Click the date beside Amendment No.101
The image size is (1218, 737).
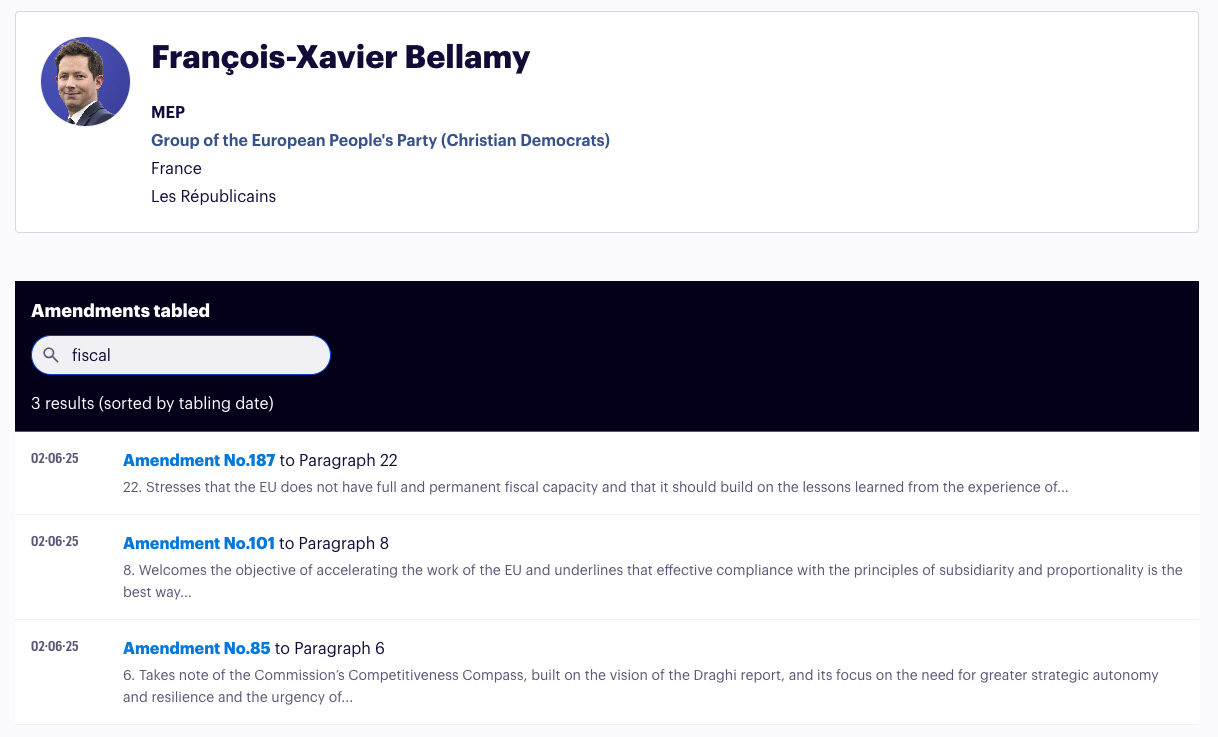point(55,542)
